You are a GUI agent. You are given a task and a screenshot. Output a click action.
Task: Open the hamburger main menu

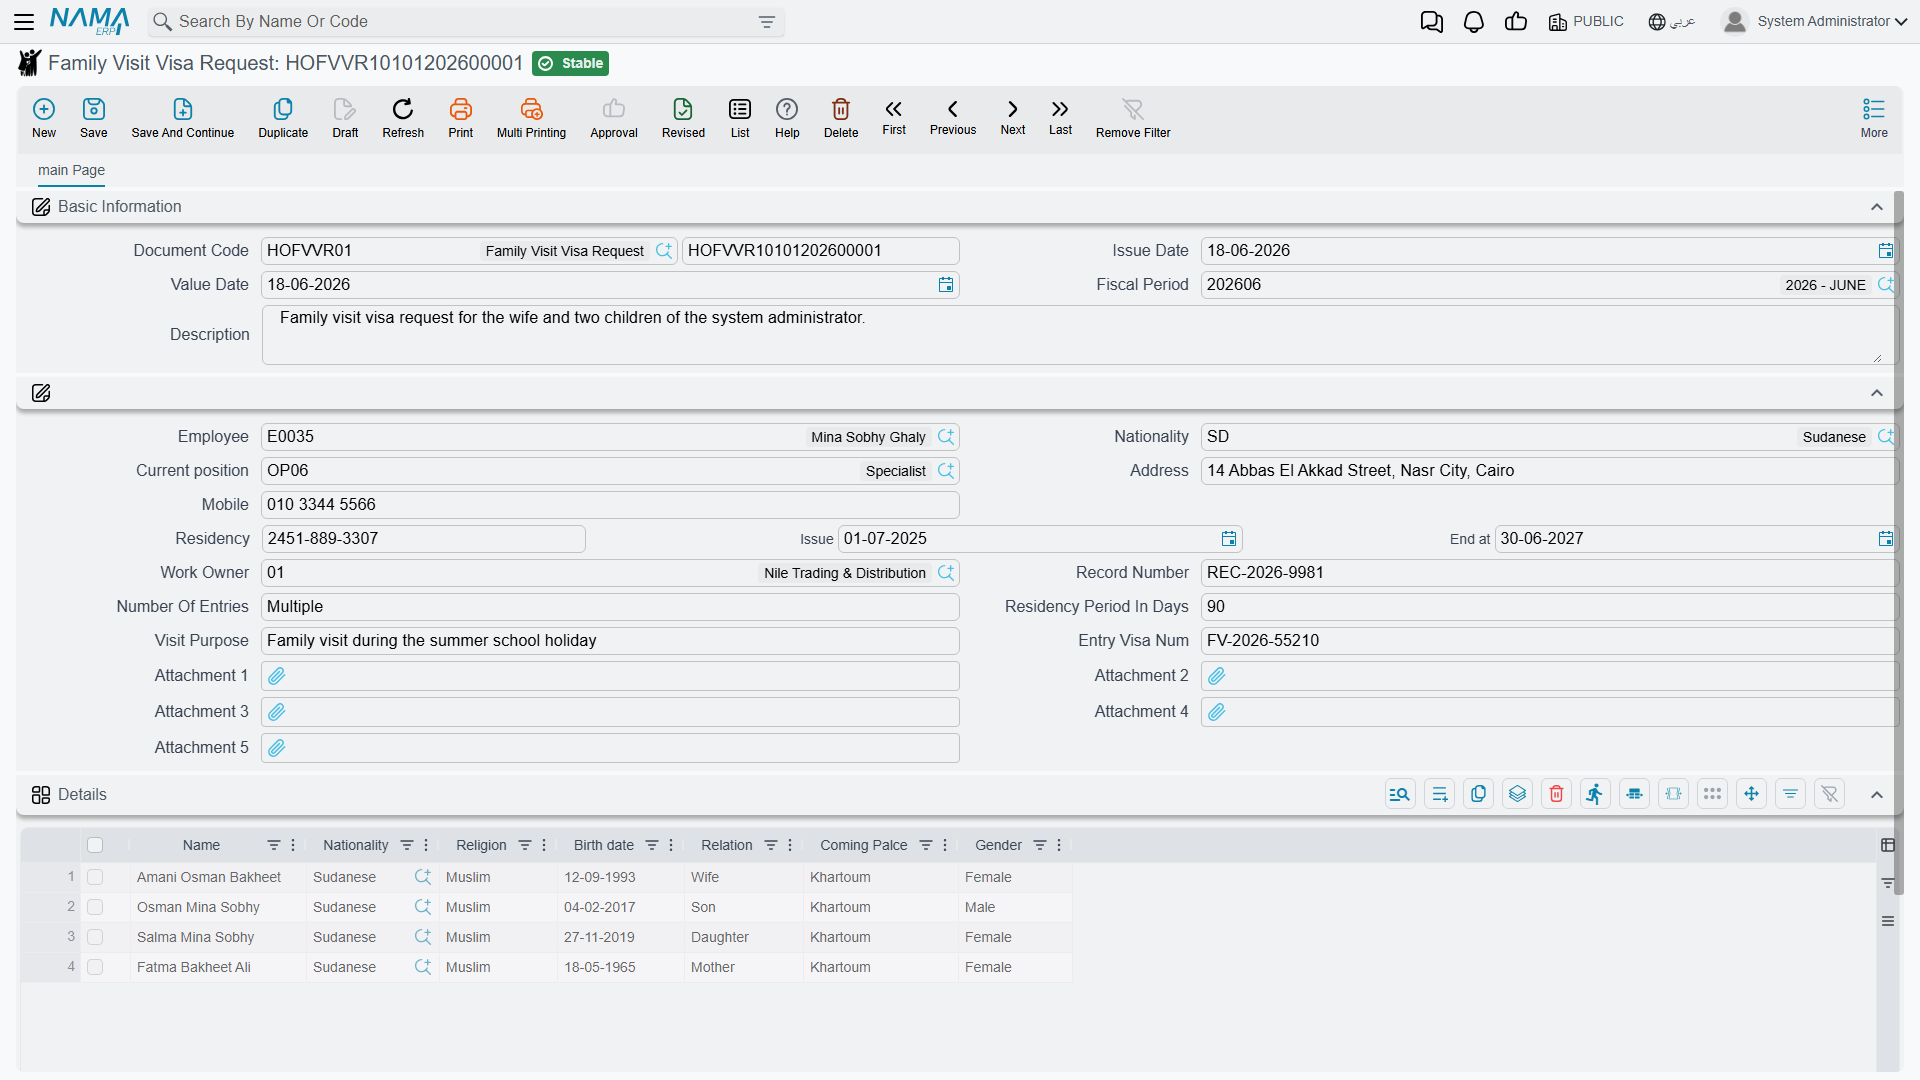point(24,22)
